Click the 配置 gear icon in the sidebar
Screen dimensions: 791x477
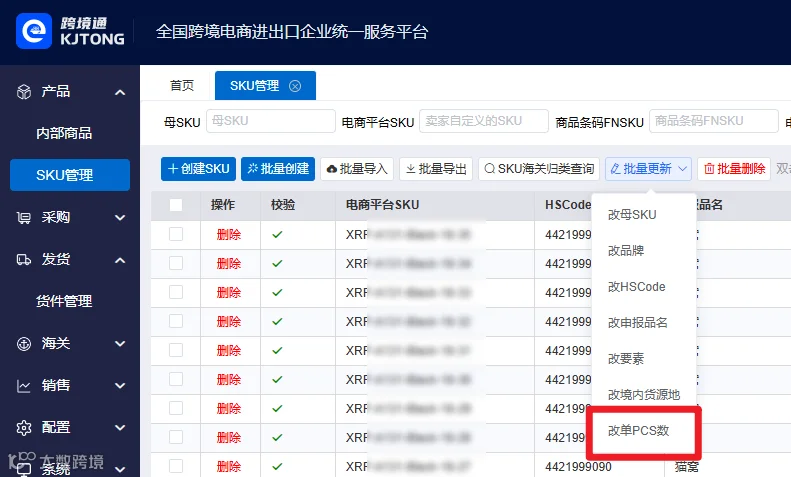point(24,428)
